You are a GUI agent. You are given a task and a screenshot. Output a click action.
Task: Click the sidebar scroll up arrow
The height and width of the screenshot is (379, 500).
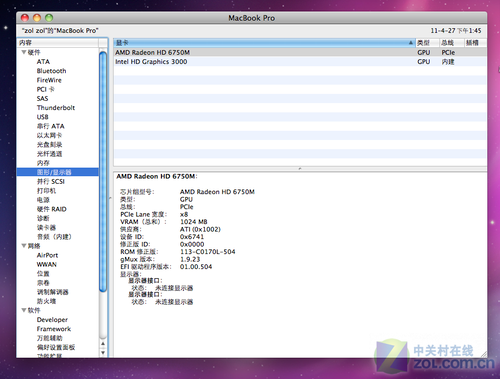103,343
